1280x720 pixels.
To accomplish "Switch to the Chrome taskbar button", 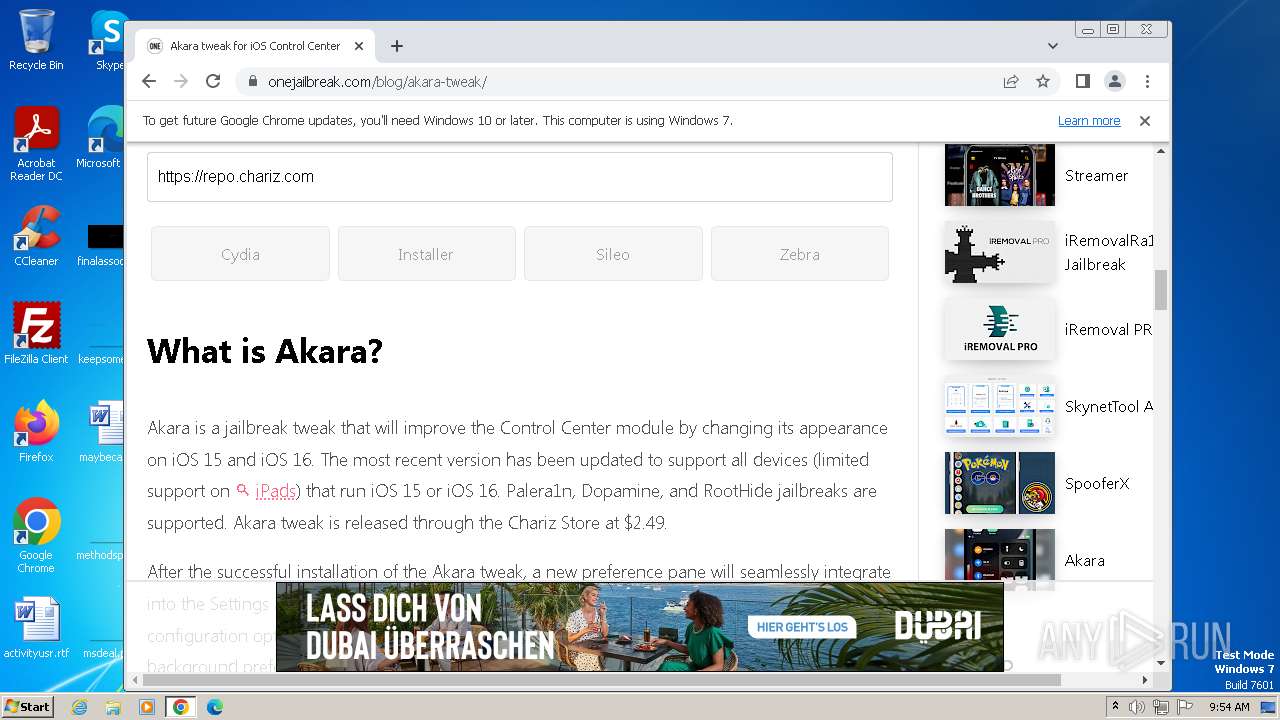I will tap(181, 707).
